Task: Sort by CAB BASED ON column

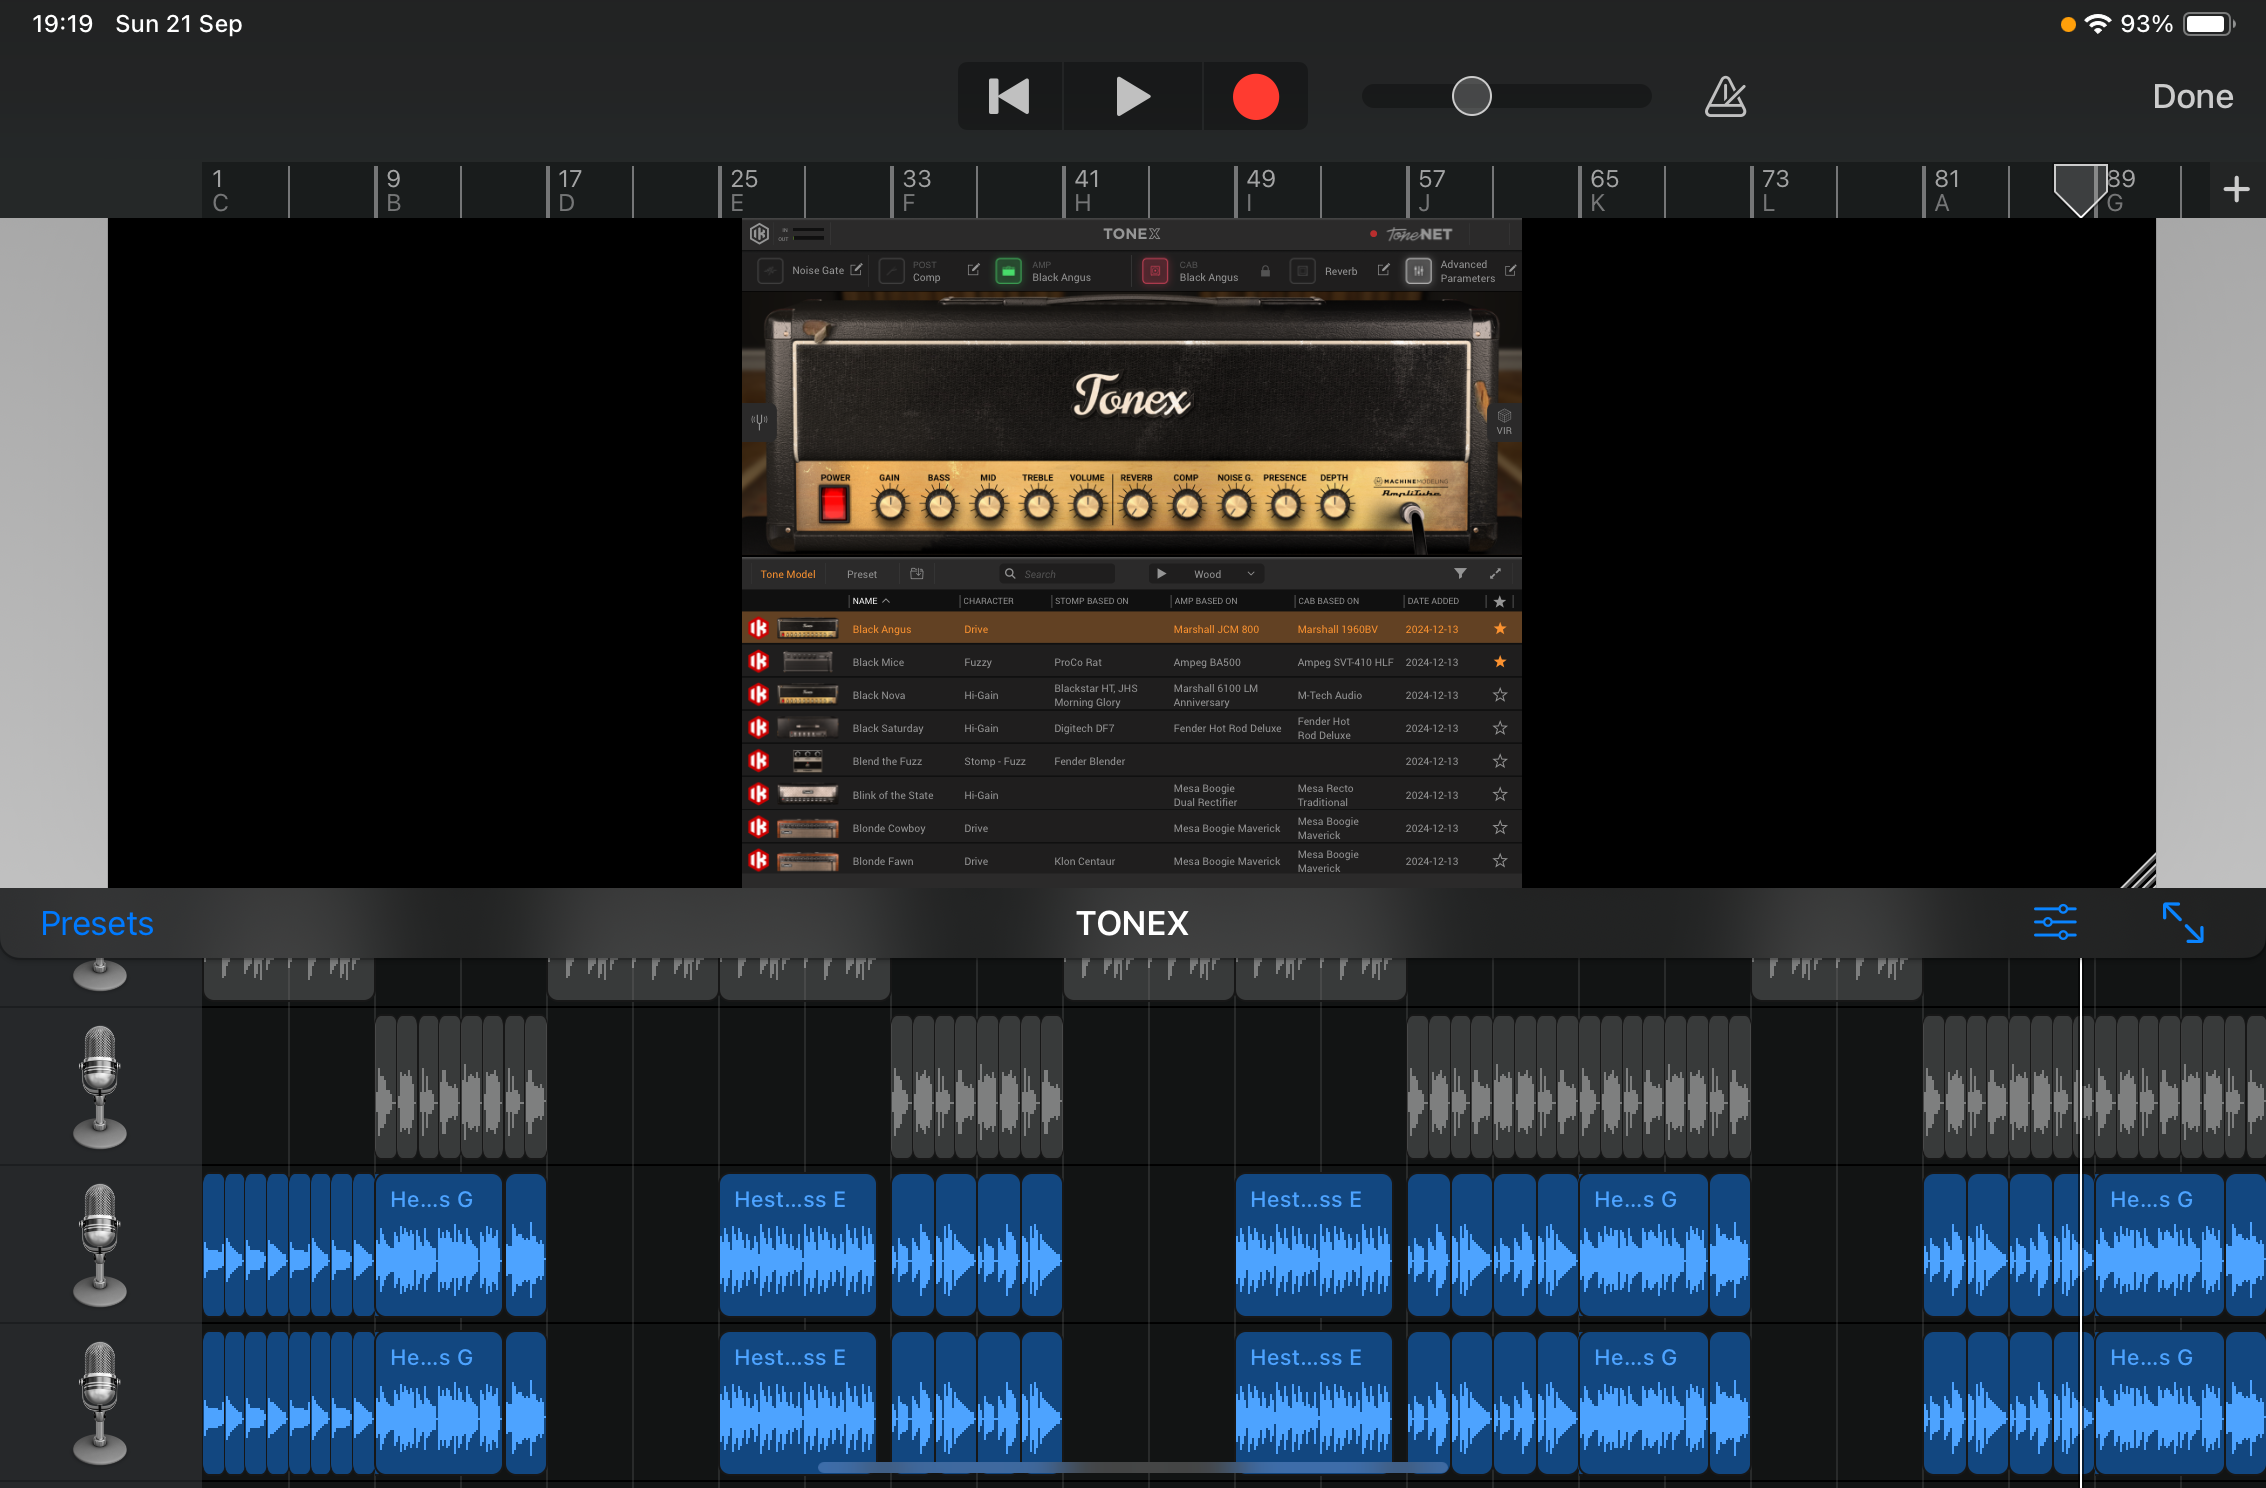Action: (x=1328, y=601)
